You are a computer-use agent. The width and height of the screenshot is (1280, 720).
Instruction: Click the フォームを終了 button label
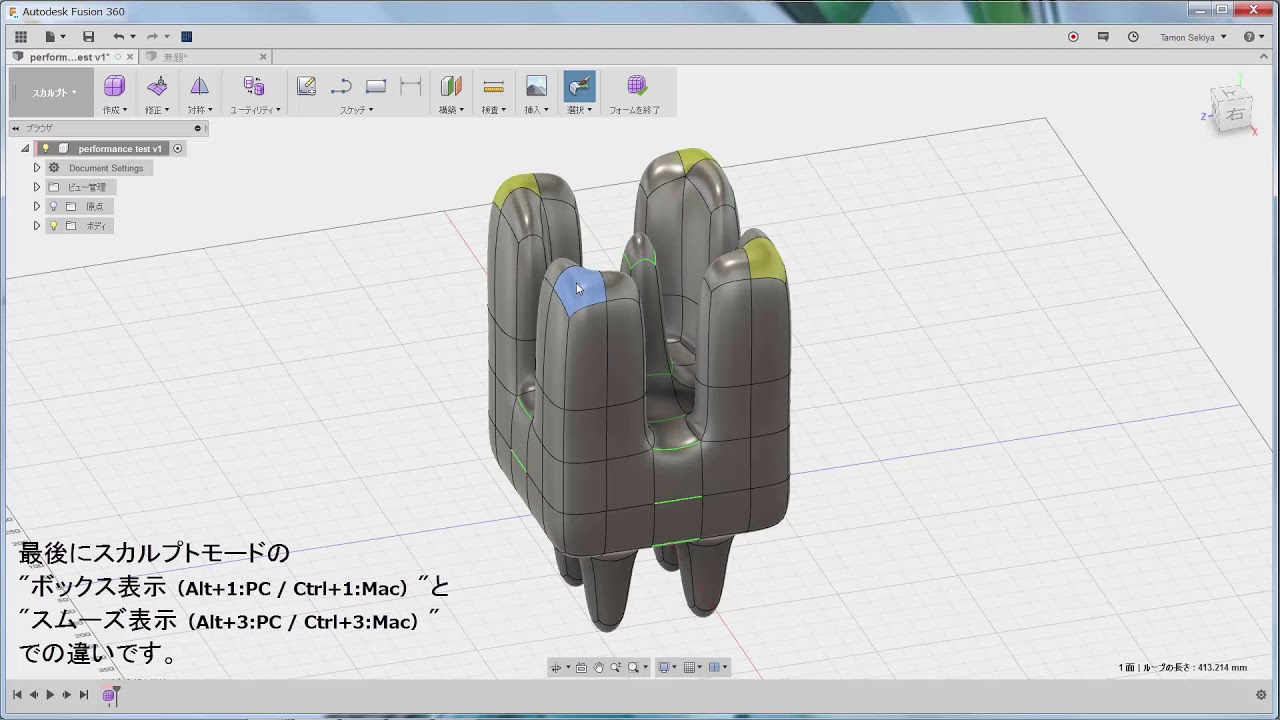[635, 110]
